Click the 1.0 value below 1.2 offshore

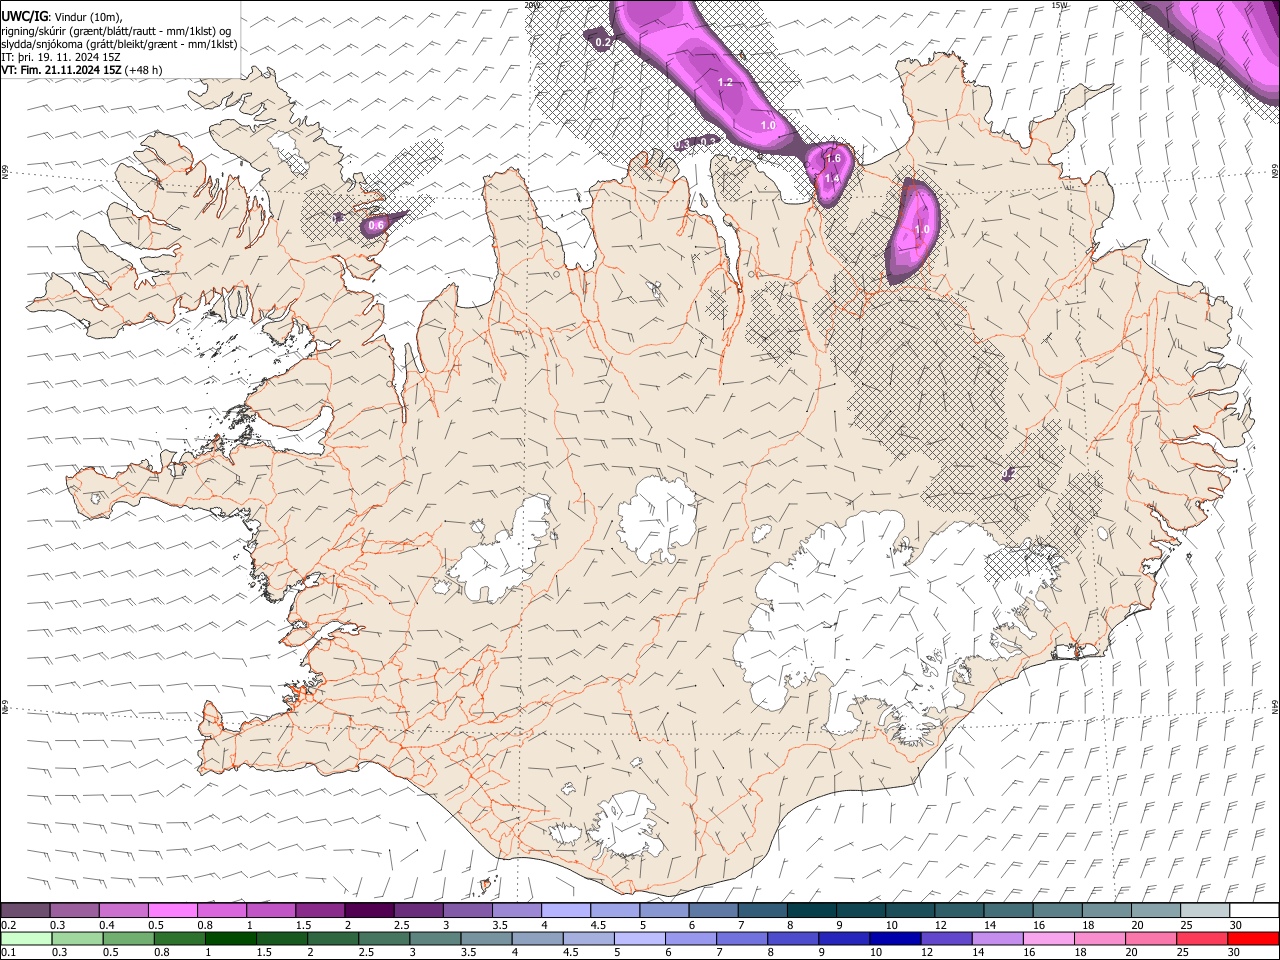tap(768, 125)
